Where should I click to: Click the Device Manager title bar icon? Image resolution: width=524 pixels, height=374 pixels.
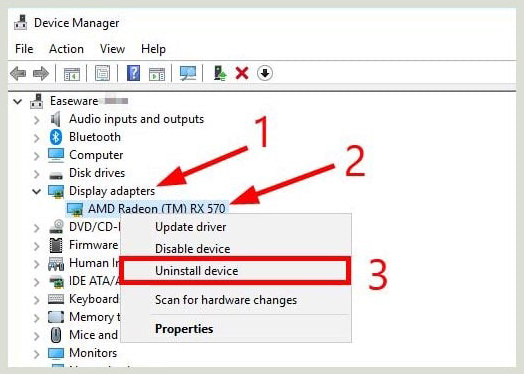point(21,23)
